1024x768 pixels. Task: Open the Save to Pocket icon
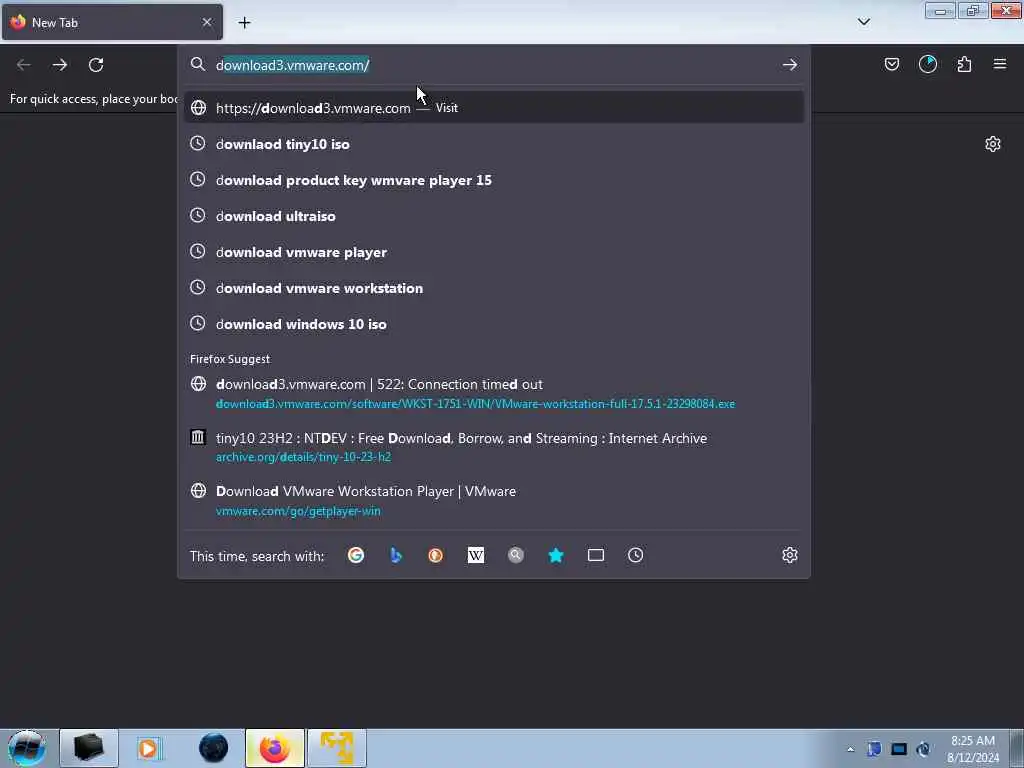point(891,64)
